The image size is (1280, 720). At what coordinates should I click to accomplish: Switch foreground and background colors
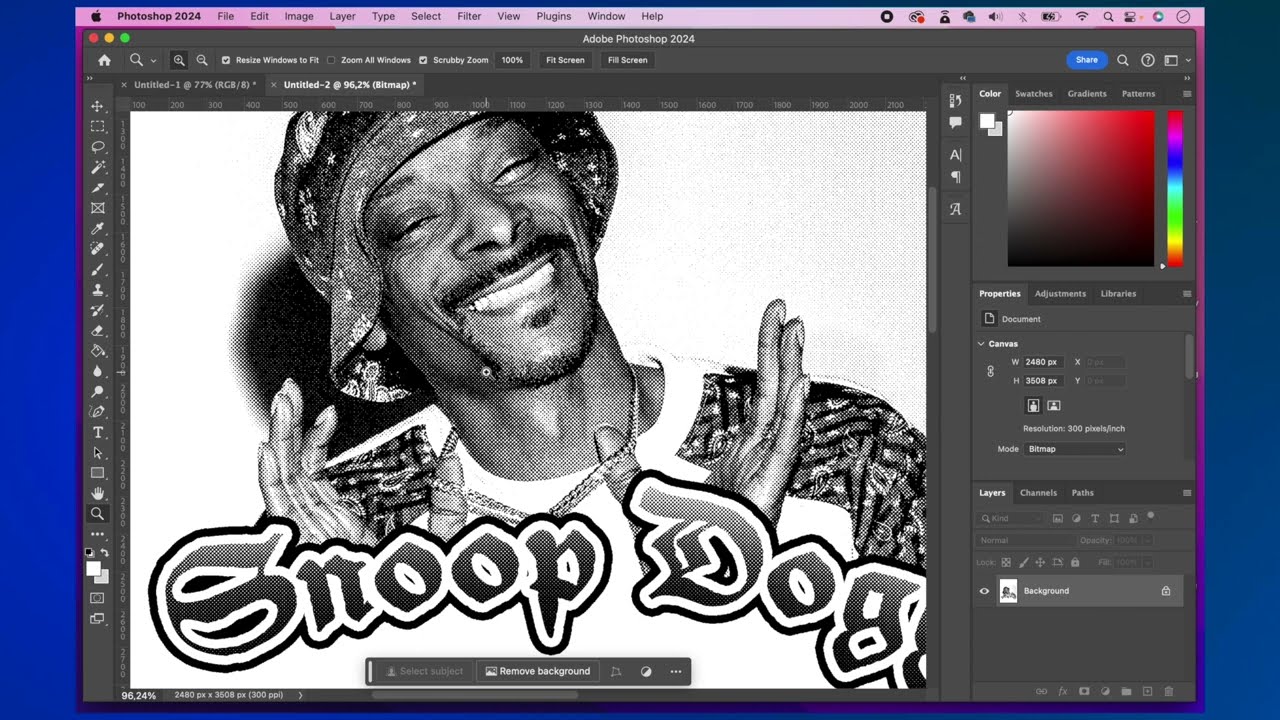[x=104, y=553]
